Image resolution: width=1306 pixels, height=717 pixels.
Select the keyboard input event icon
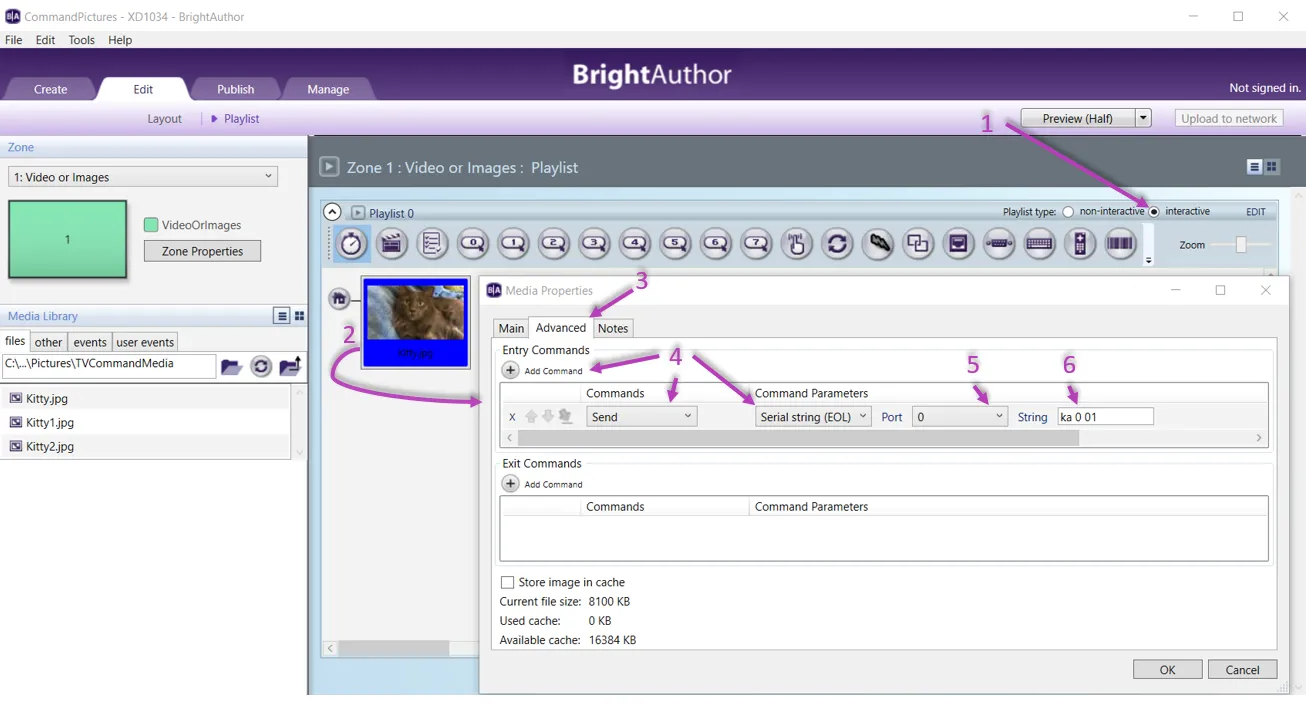pos(1039,243)
